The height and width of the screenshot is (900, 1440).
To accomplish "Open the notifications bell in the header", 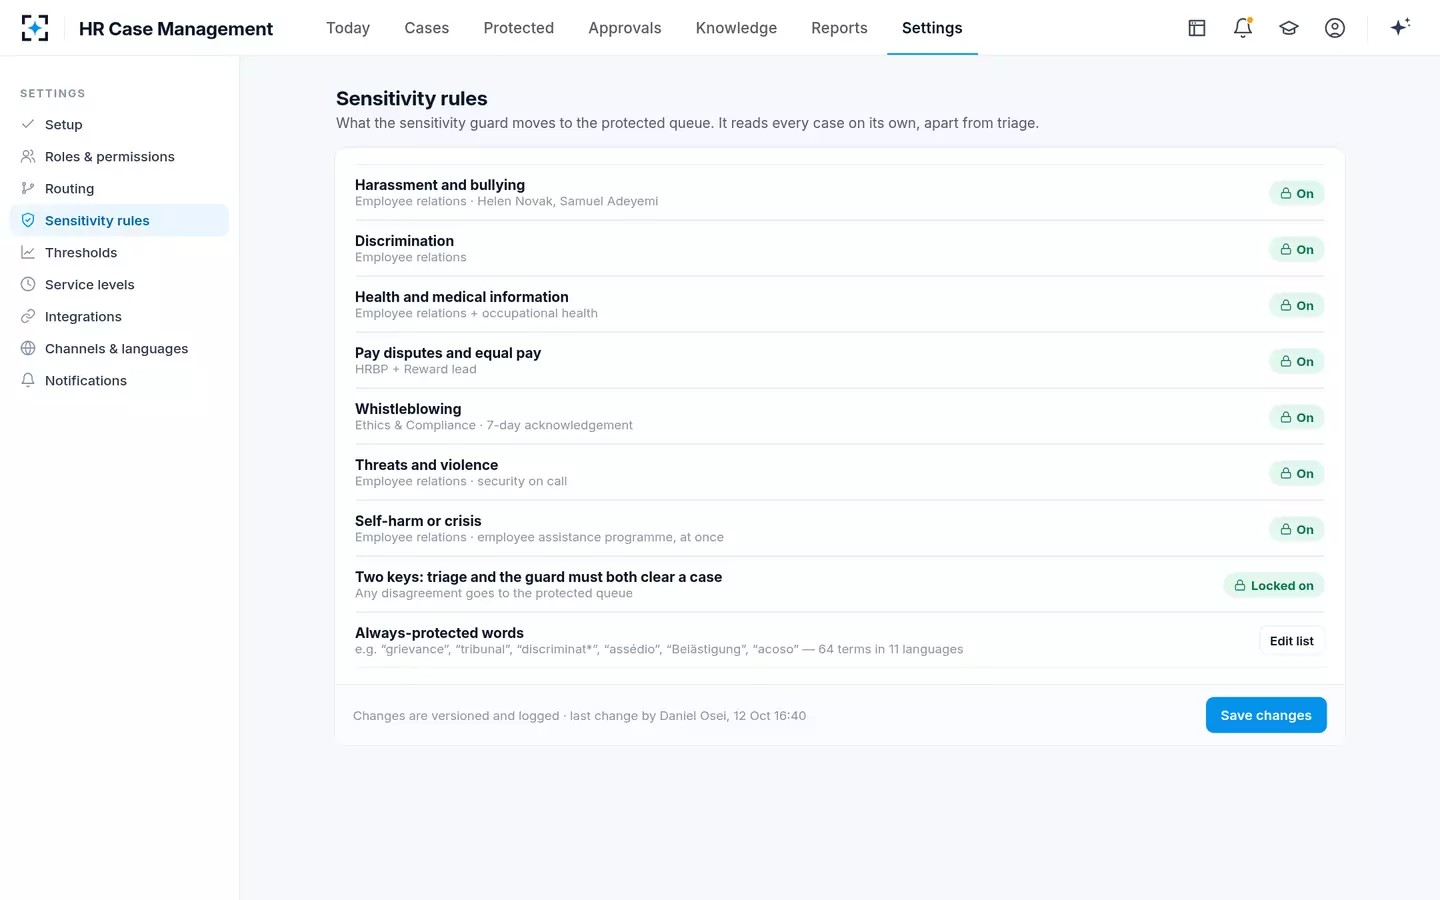I will click(x=1243, y=28).
